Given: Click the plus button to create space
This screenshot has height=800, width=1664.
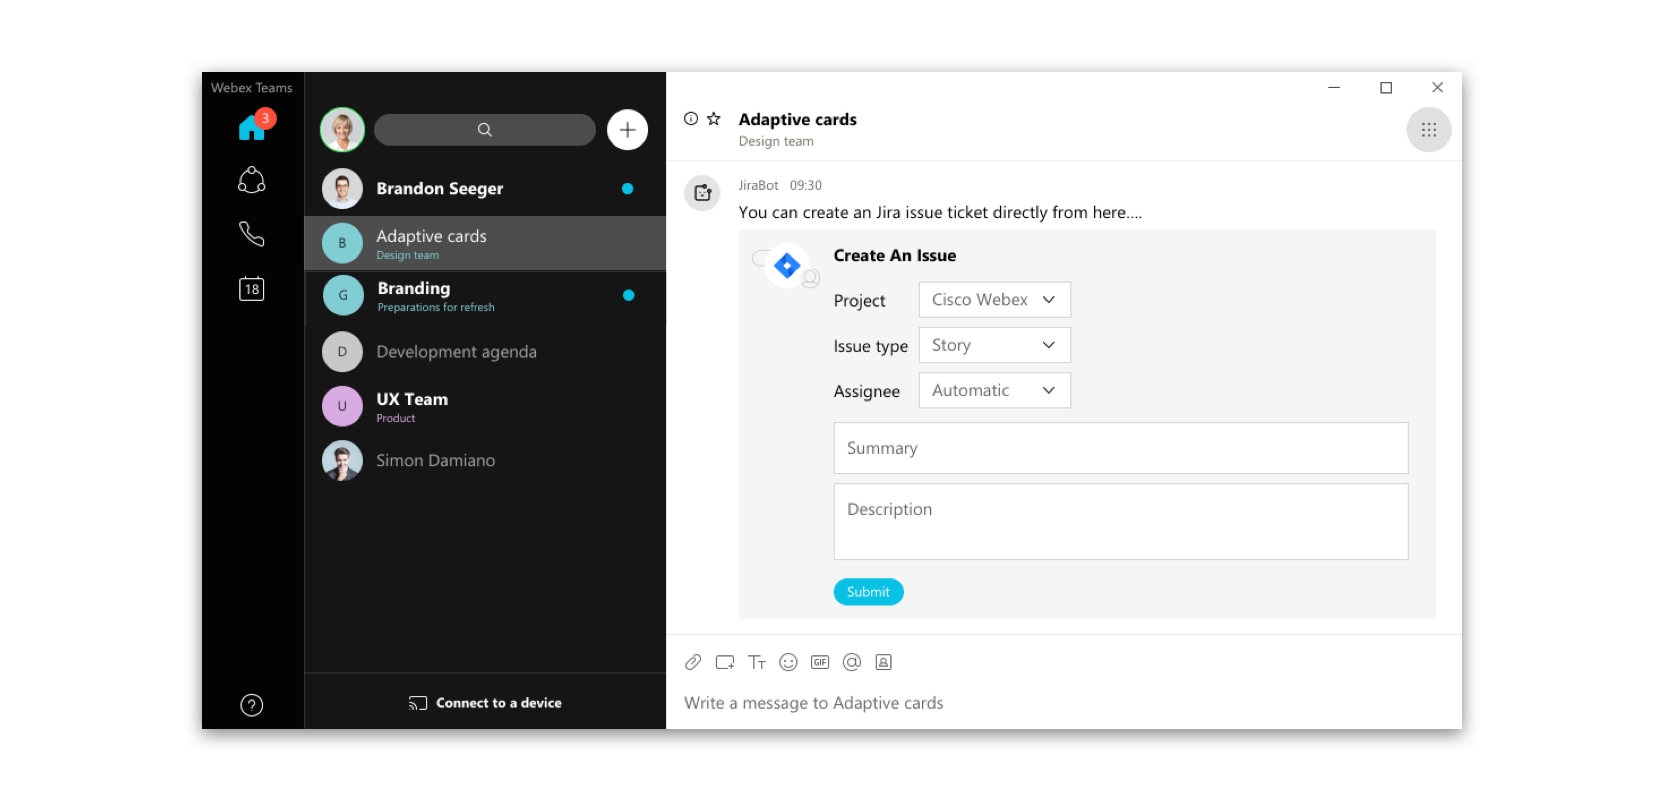Looking at the screenshot, I should (x=627, y=129).
